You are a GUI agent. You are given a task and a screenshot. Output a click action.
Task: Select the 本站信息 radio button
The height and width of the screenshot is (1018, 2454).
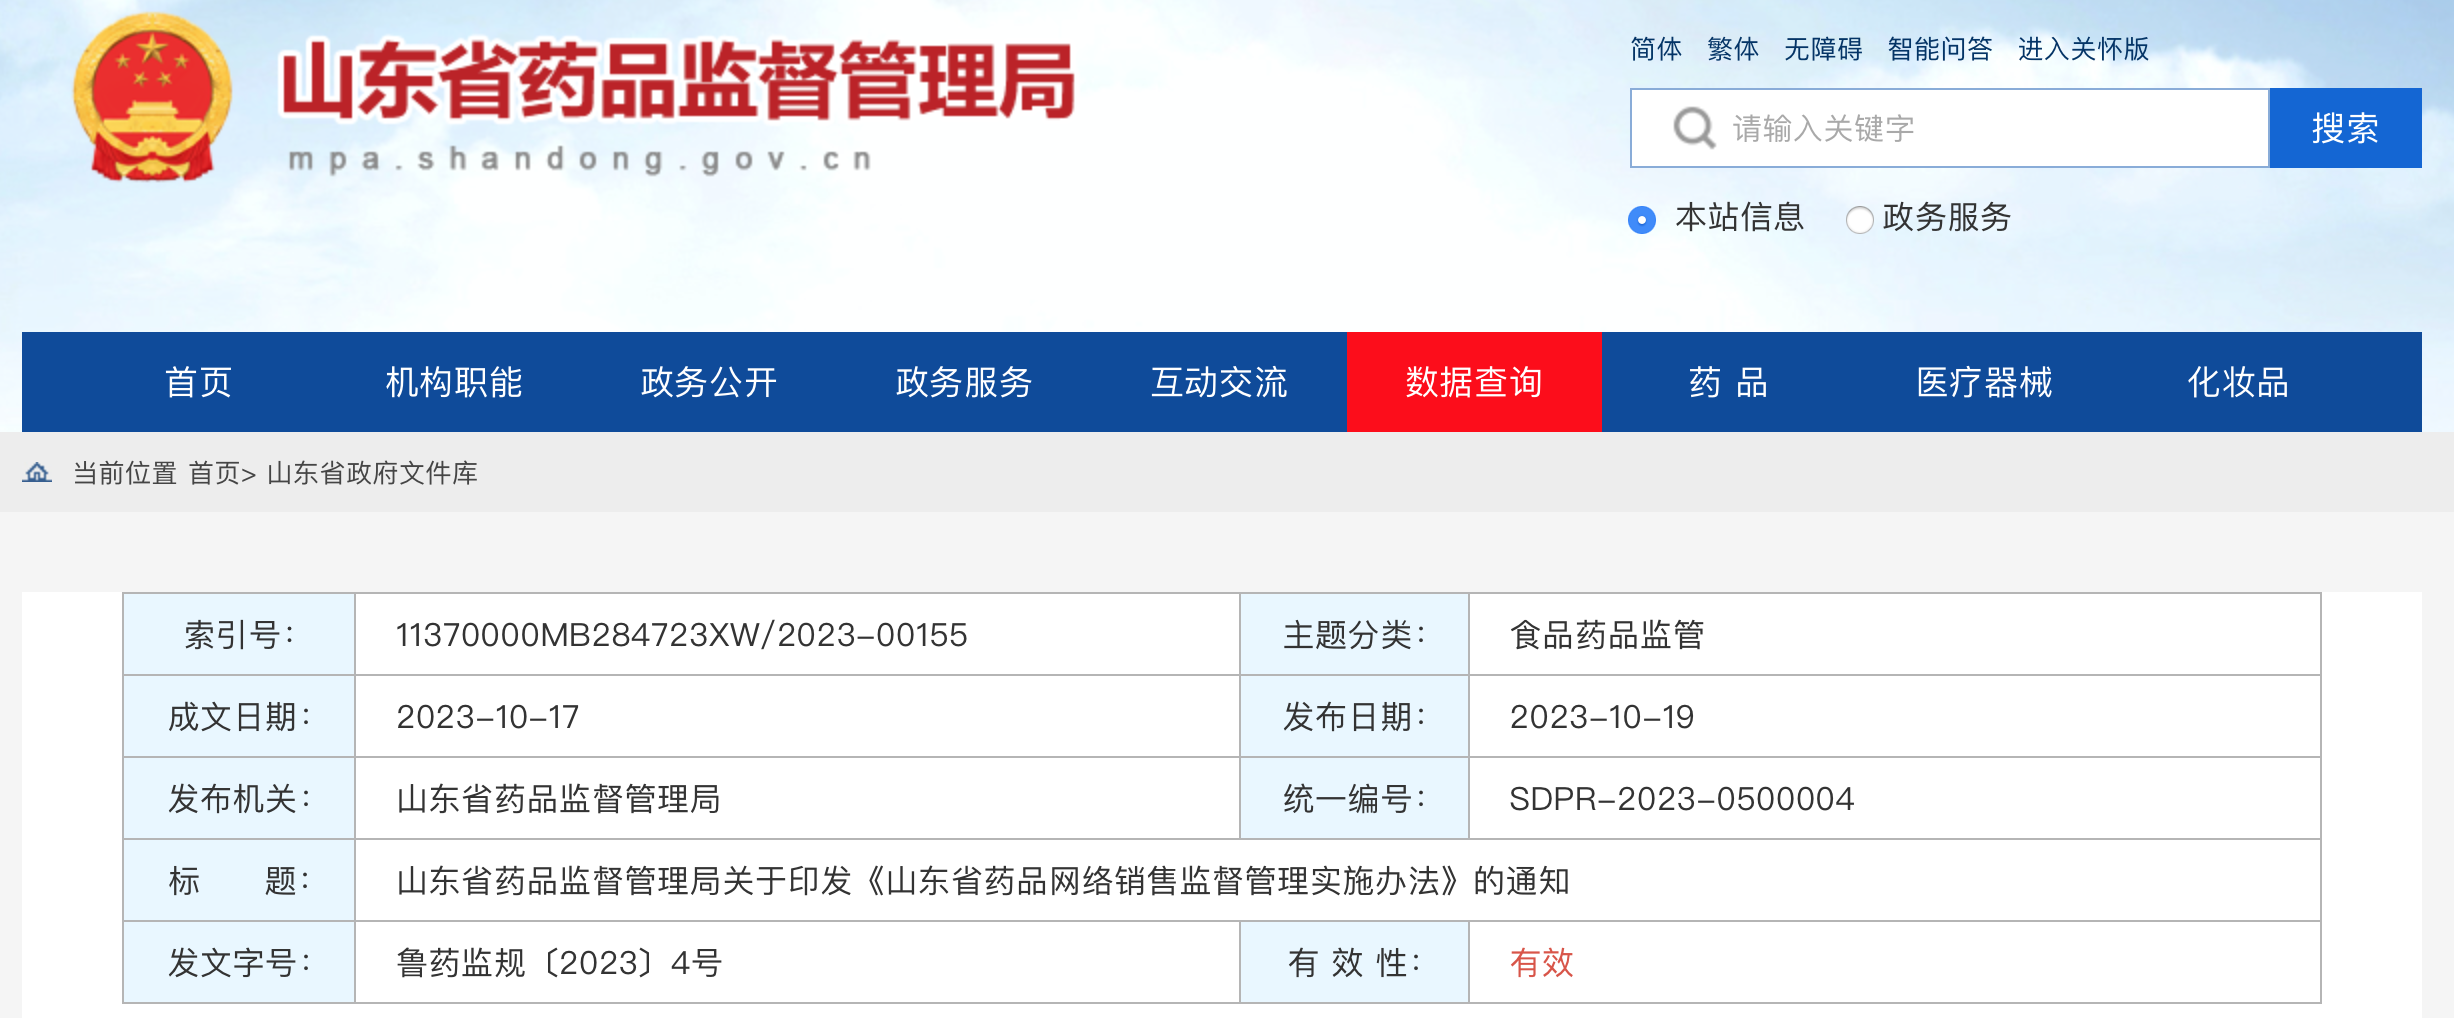(1642, 219)
